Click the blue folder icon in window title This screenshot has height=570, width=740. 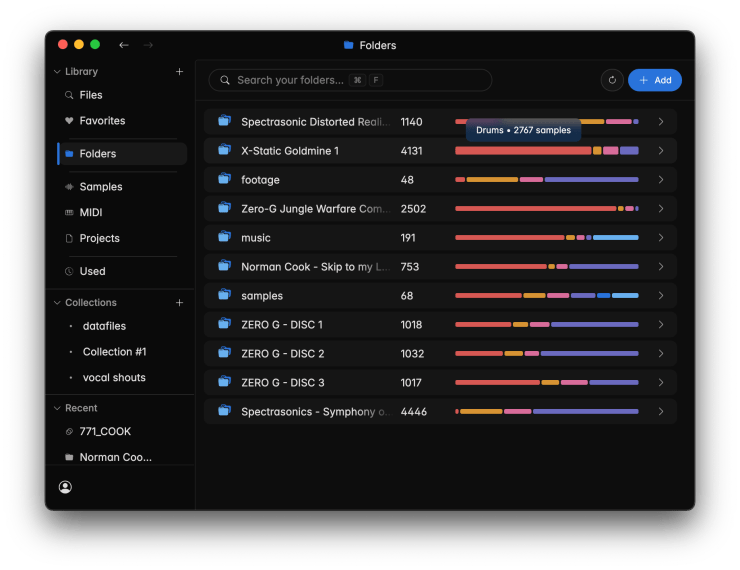pos(349,45)
